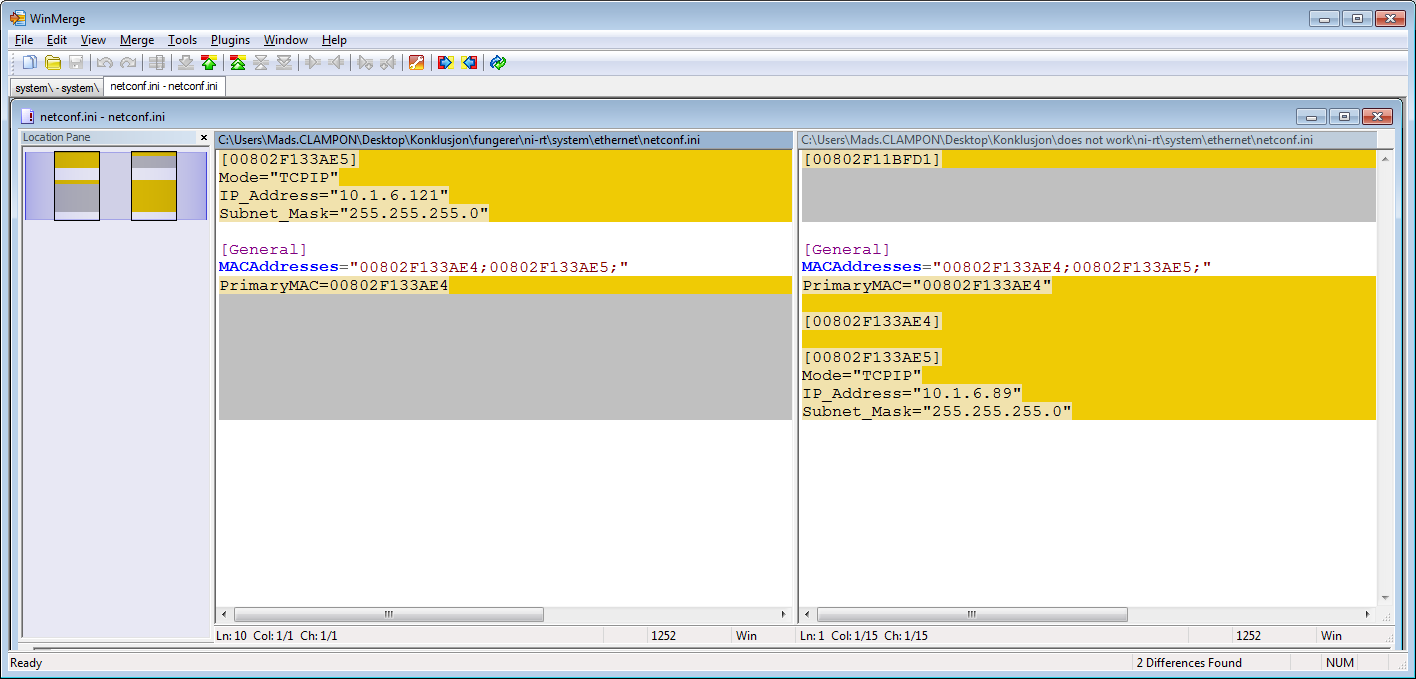Open the Help menu
This screenshot has width=1416, height=679.
[x=334, y=40]
